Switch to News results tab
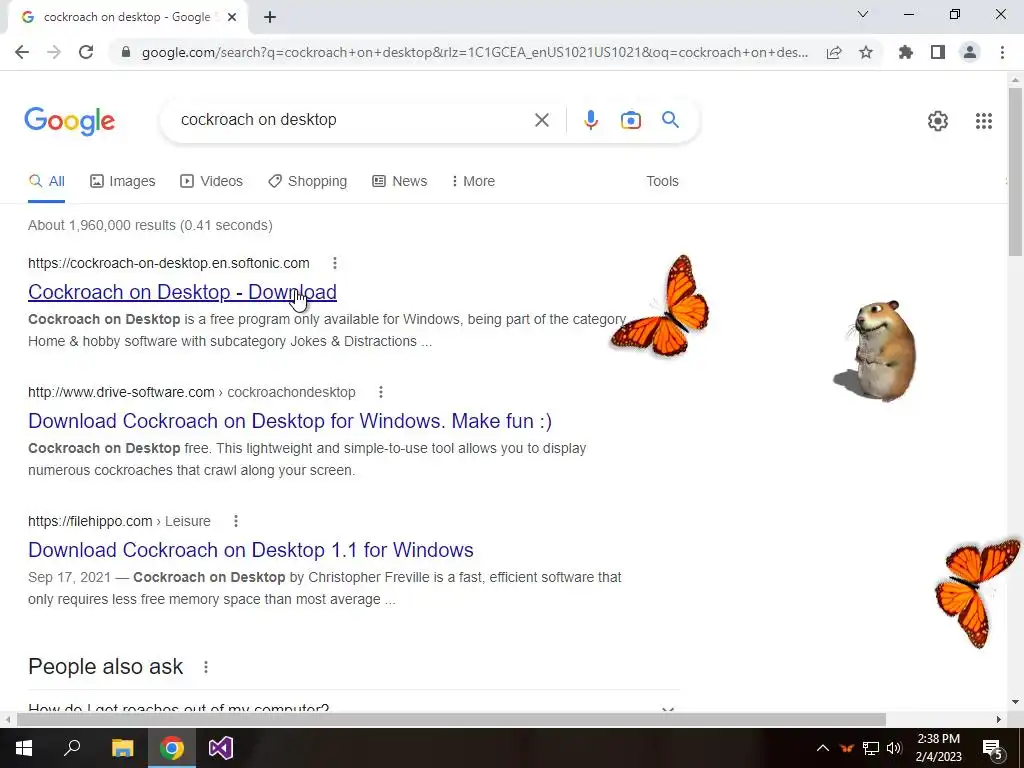The height and width of the screenshot is (768, 1024). (x=400, y=182)
